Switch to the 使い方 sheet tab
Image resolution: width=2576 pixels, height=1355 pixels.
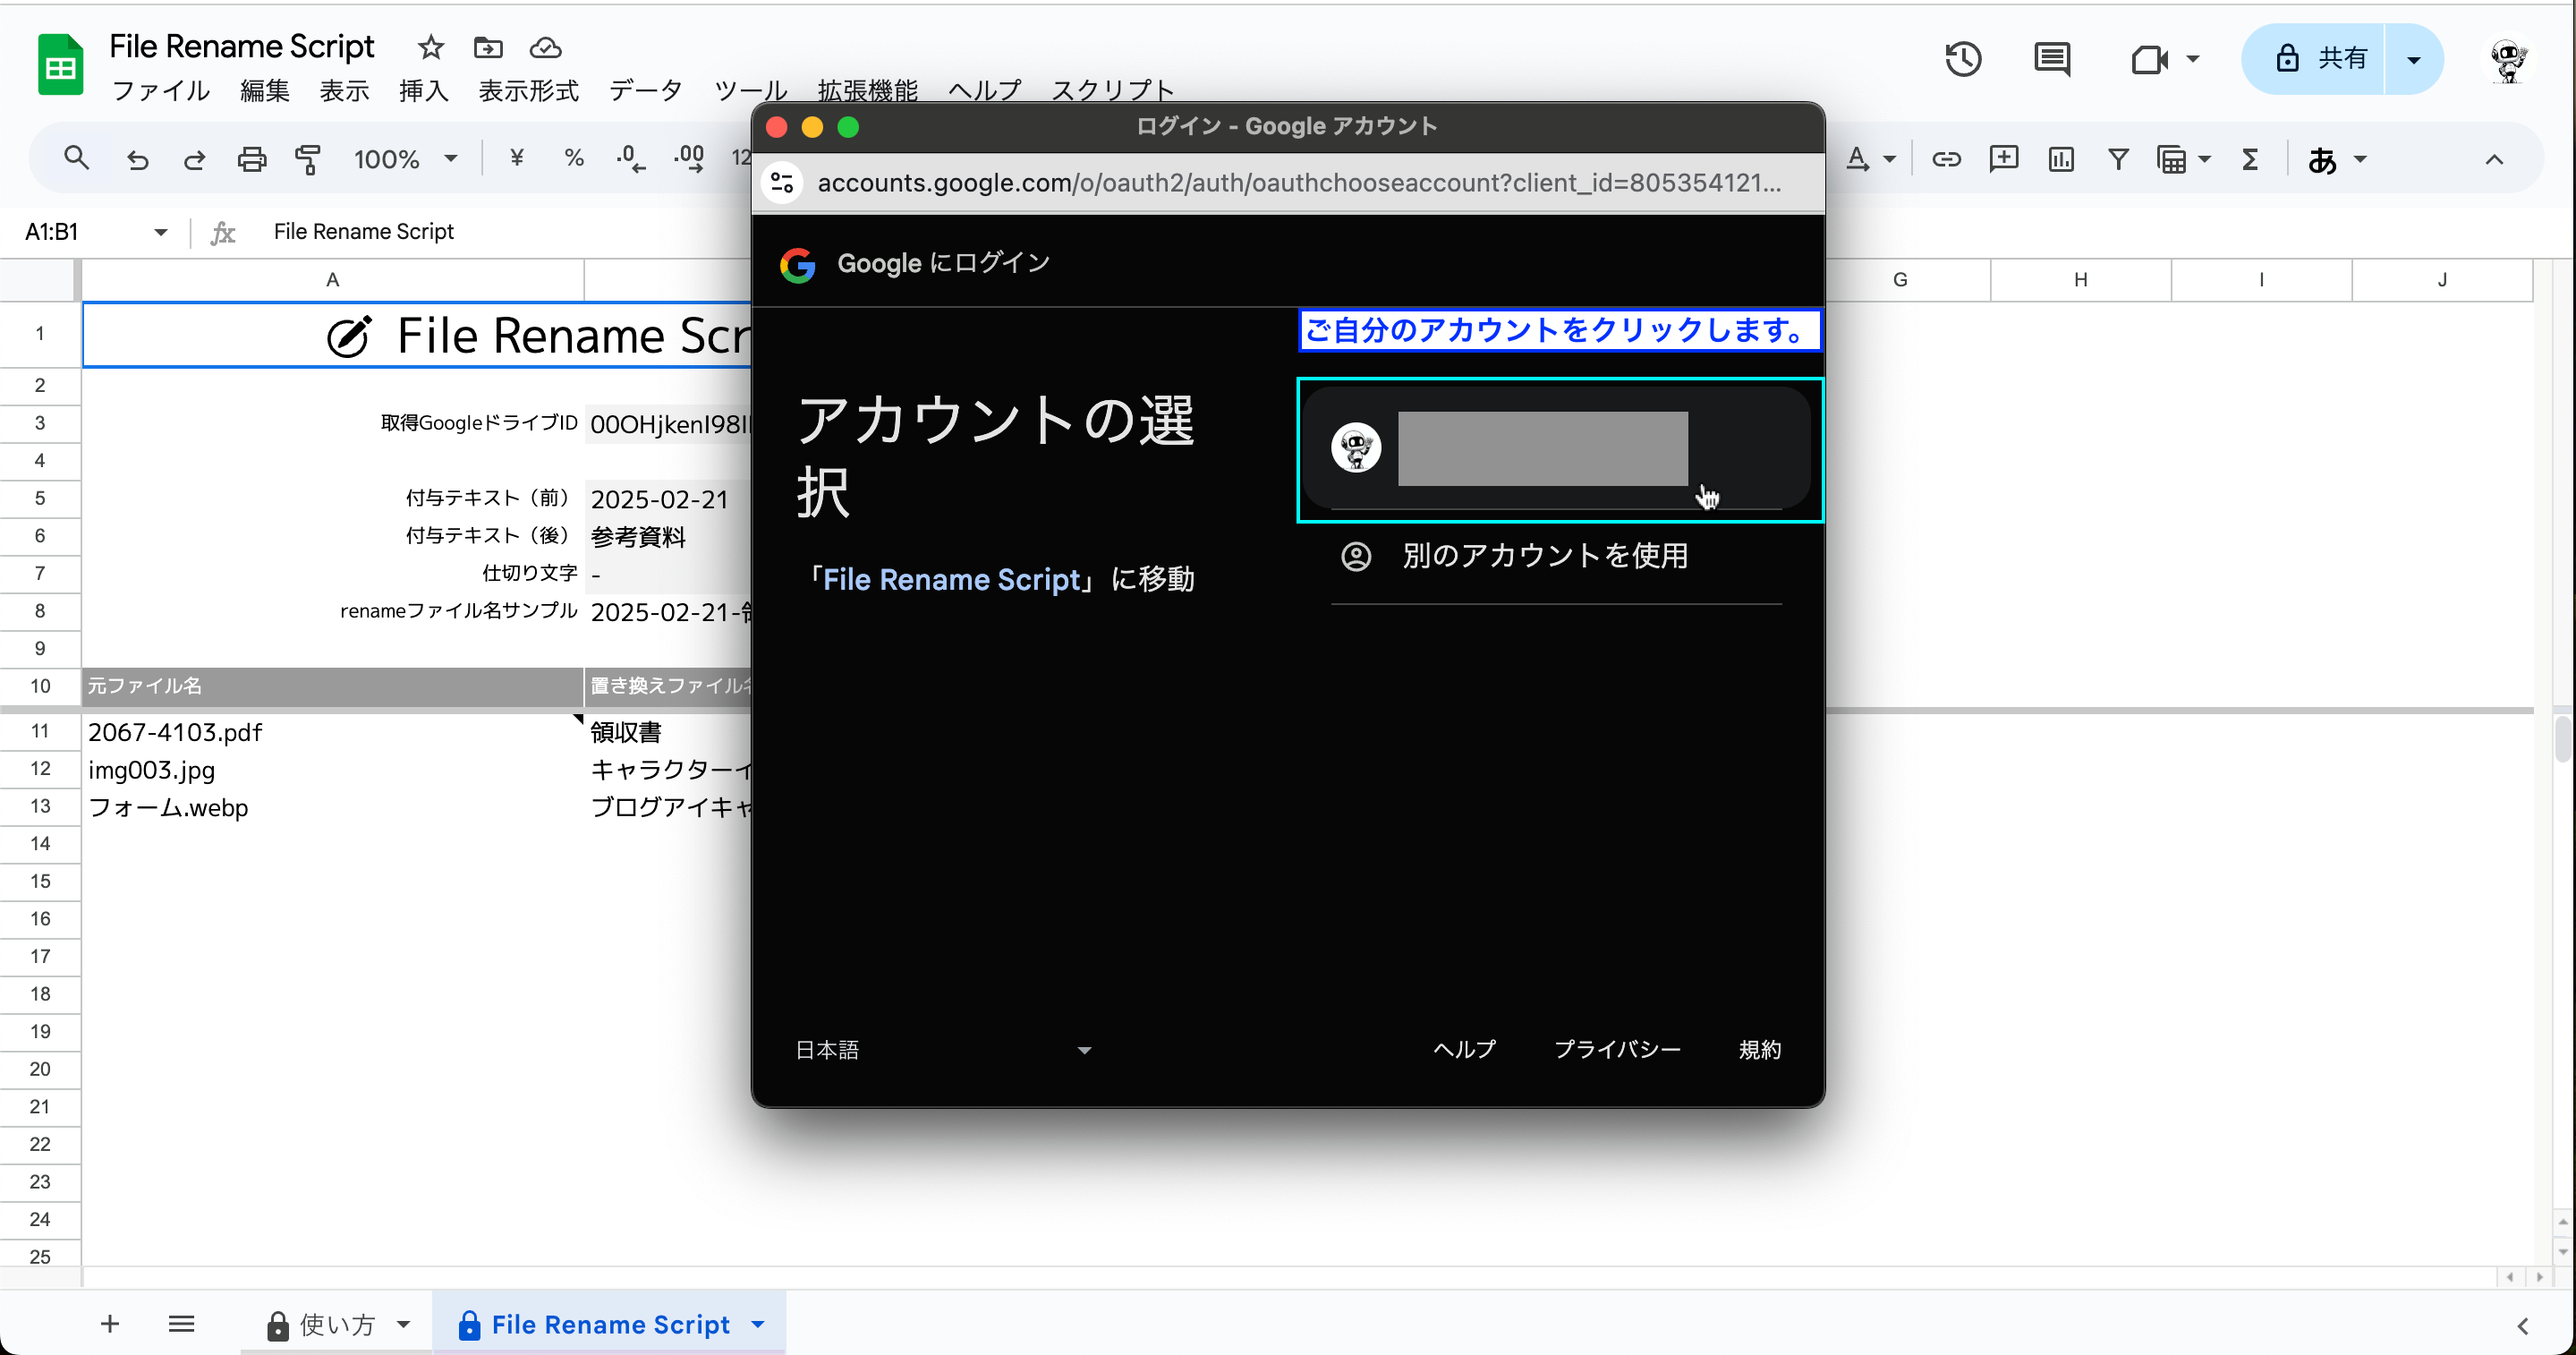[x=338, y=1325]
